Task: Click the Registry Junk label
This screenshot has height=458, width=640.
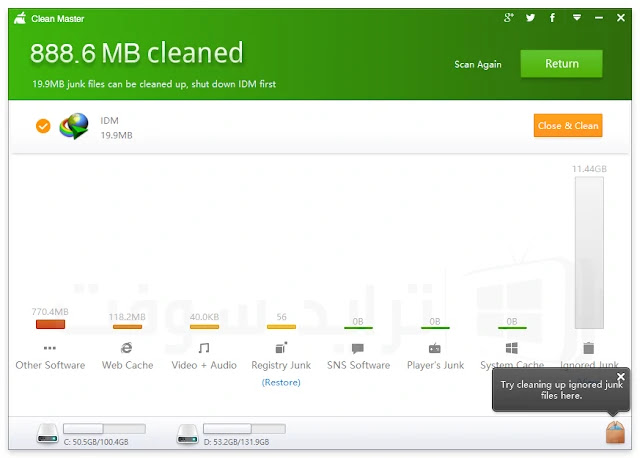Action: (281, 365)
